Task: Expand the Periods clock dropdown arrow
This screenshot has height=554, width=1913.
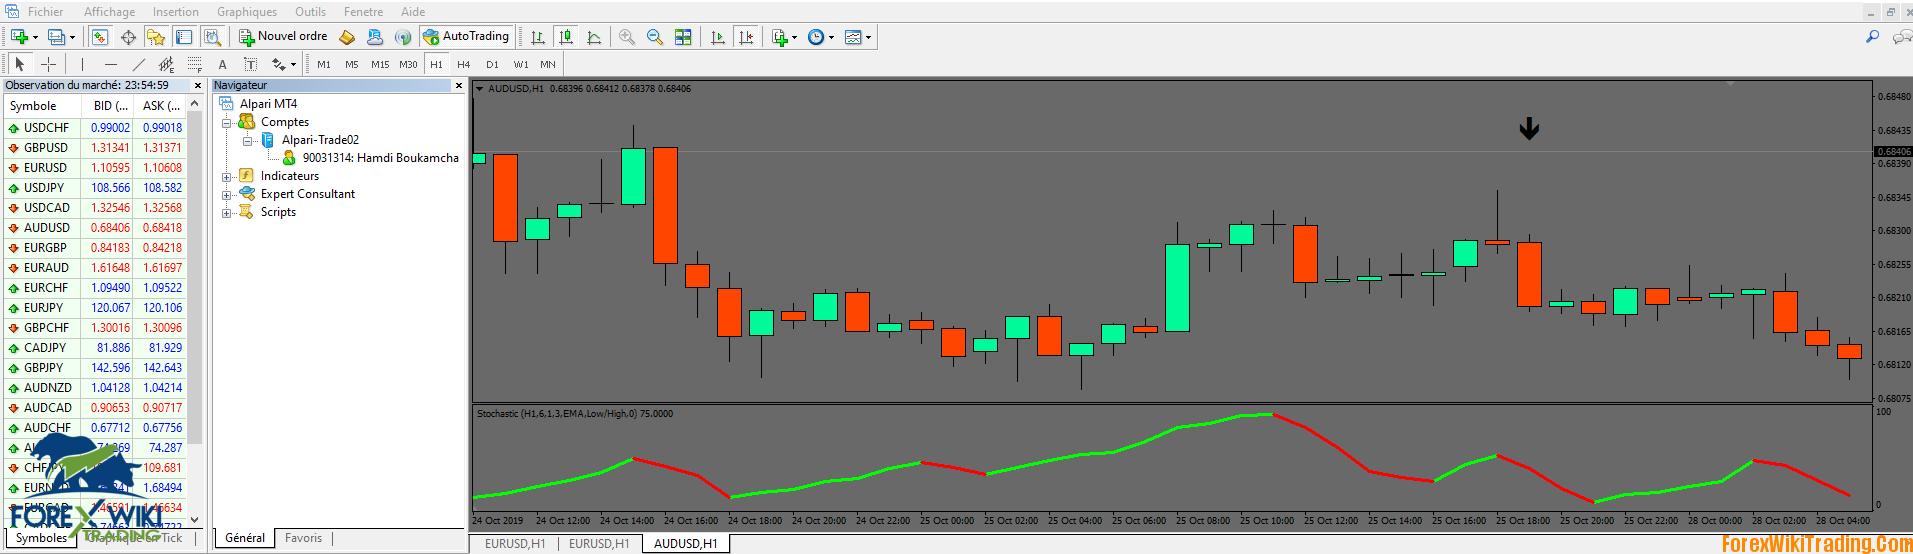Action: 831,37
